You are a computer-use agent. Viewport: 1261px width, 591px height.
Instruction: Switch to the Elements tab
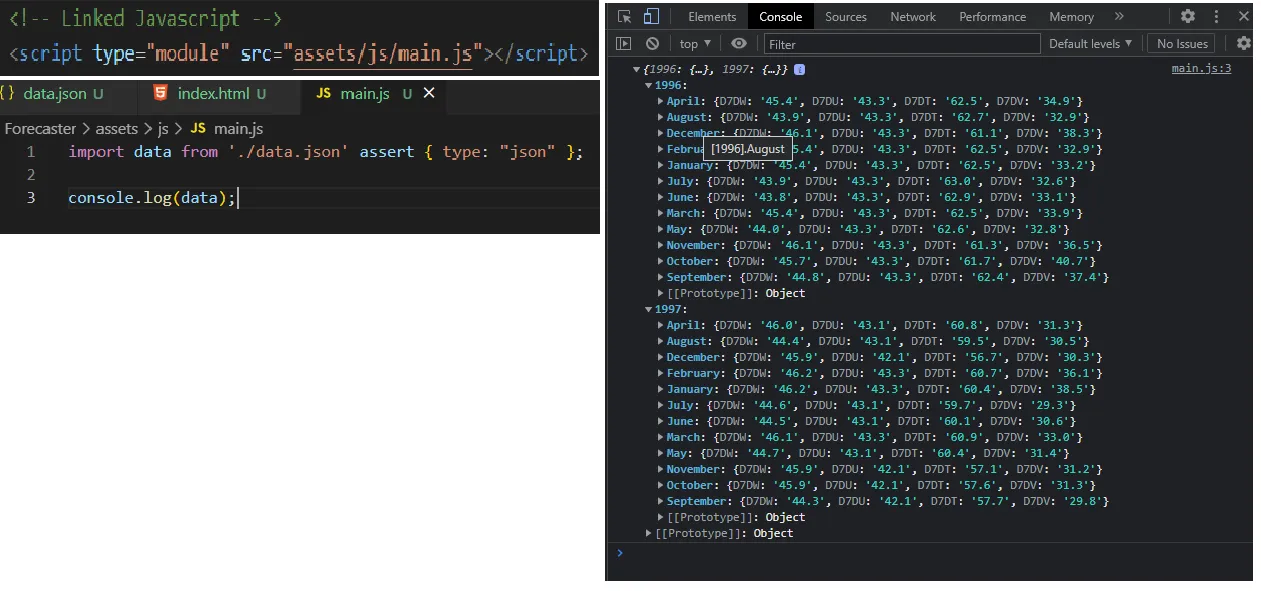712,17
